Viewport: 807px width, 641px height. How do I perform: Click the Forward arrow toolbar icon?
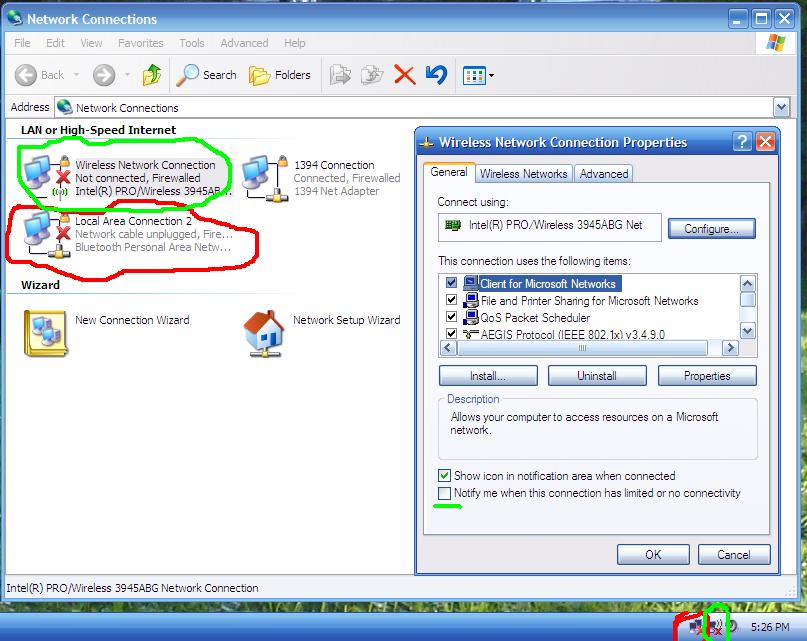pyautogui.click(x=104, y=75)
